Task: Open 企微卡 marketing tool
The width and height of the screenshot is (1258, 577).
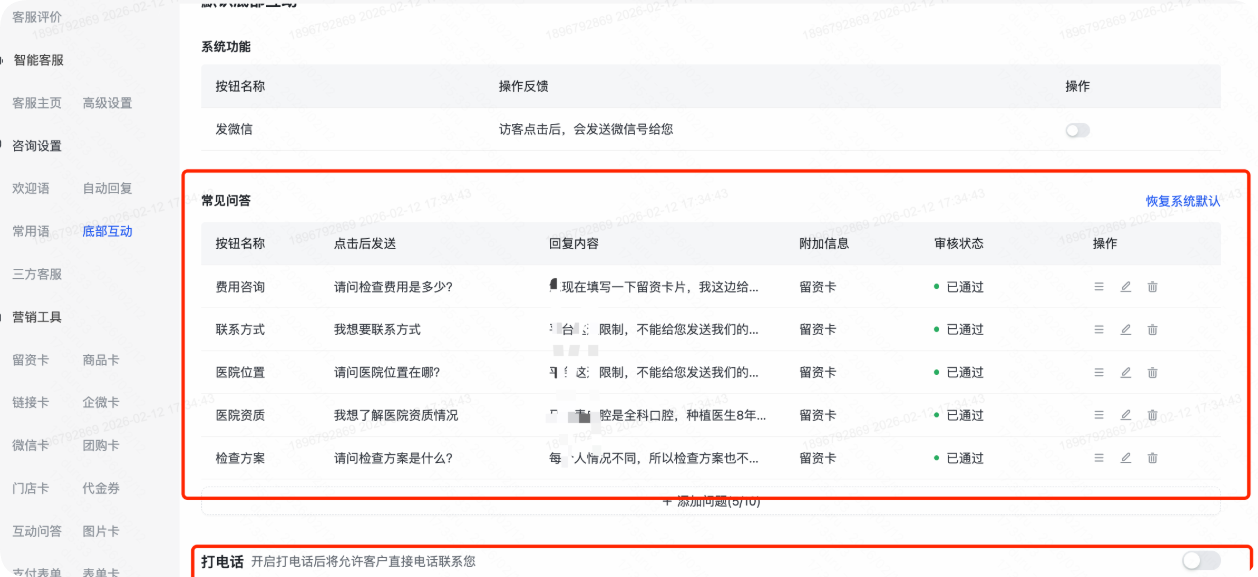Action: [101, 402]
